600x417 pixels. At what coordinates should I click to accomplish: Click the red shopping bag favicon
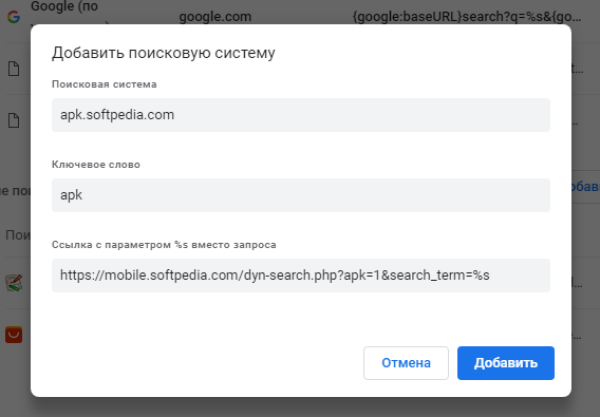click(13, 336)
